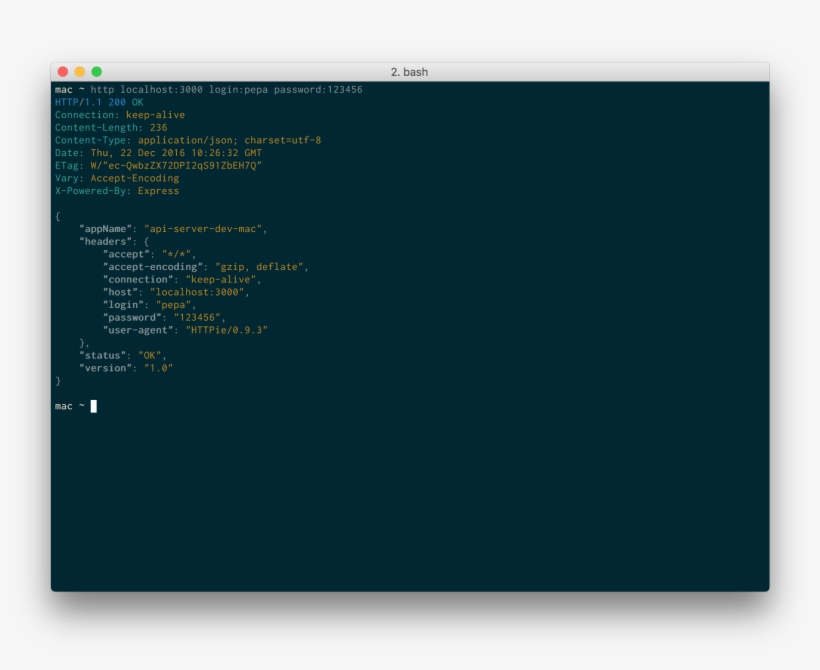The width and height of the screenshot is (820, 670).
Task: Click the 'Vary: Accept-Encoding' line
Action: pos(117,178)
